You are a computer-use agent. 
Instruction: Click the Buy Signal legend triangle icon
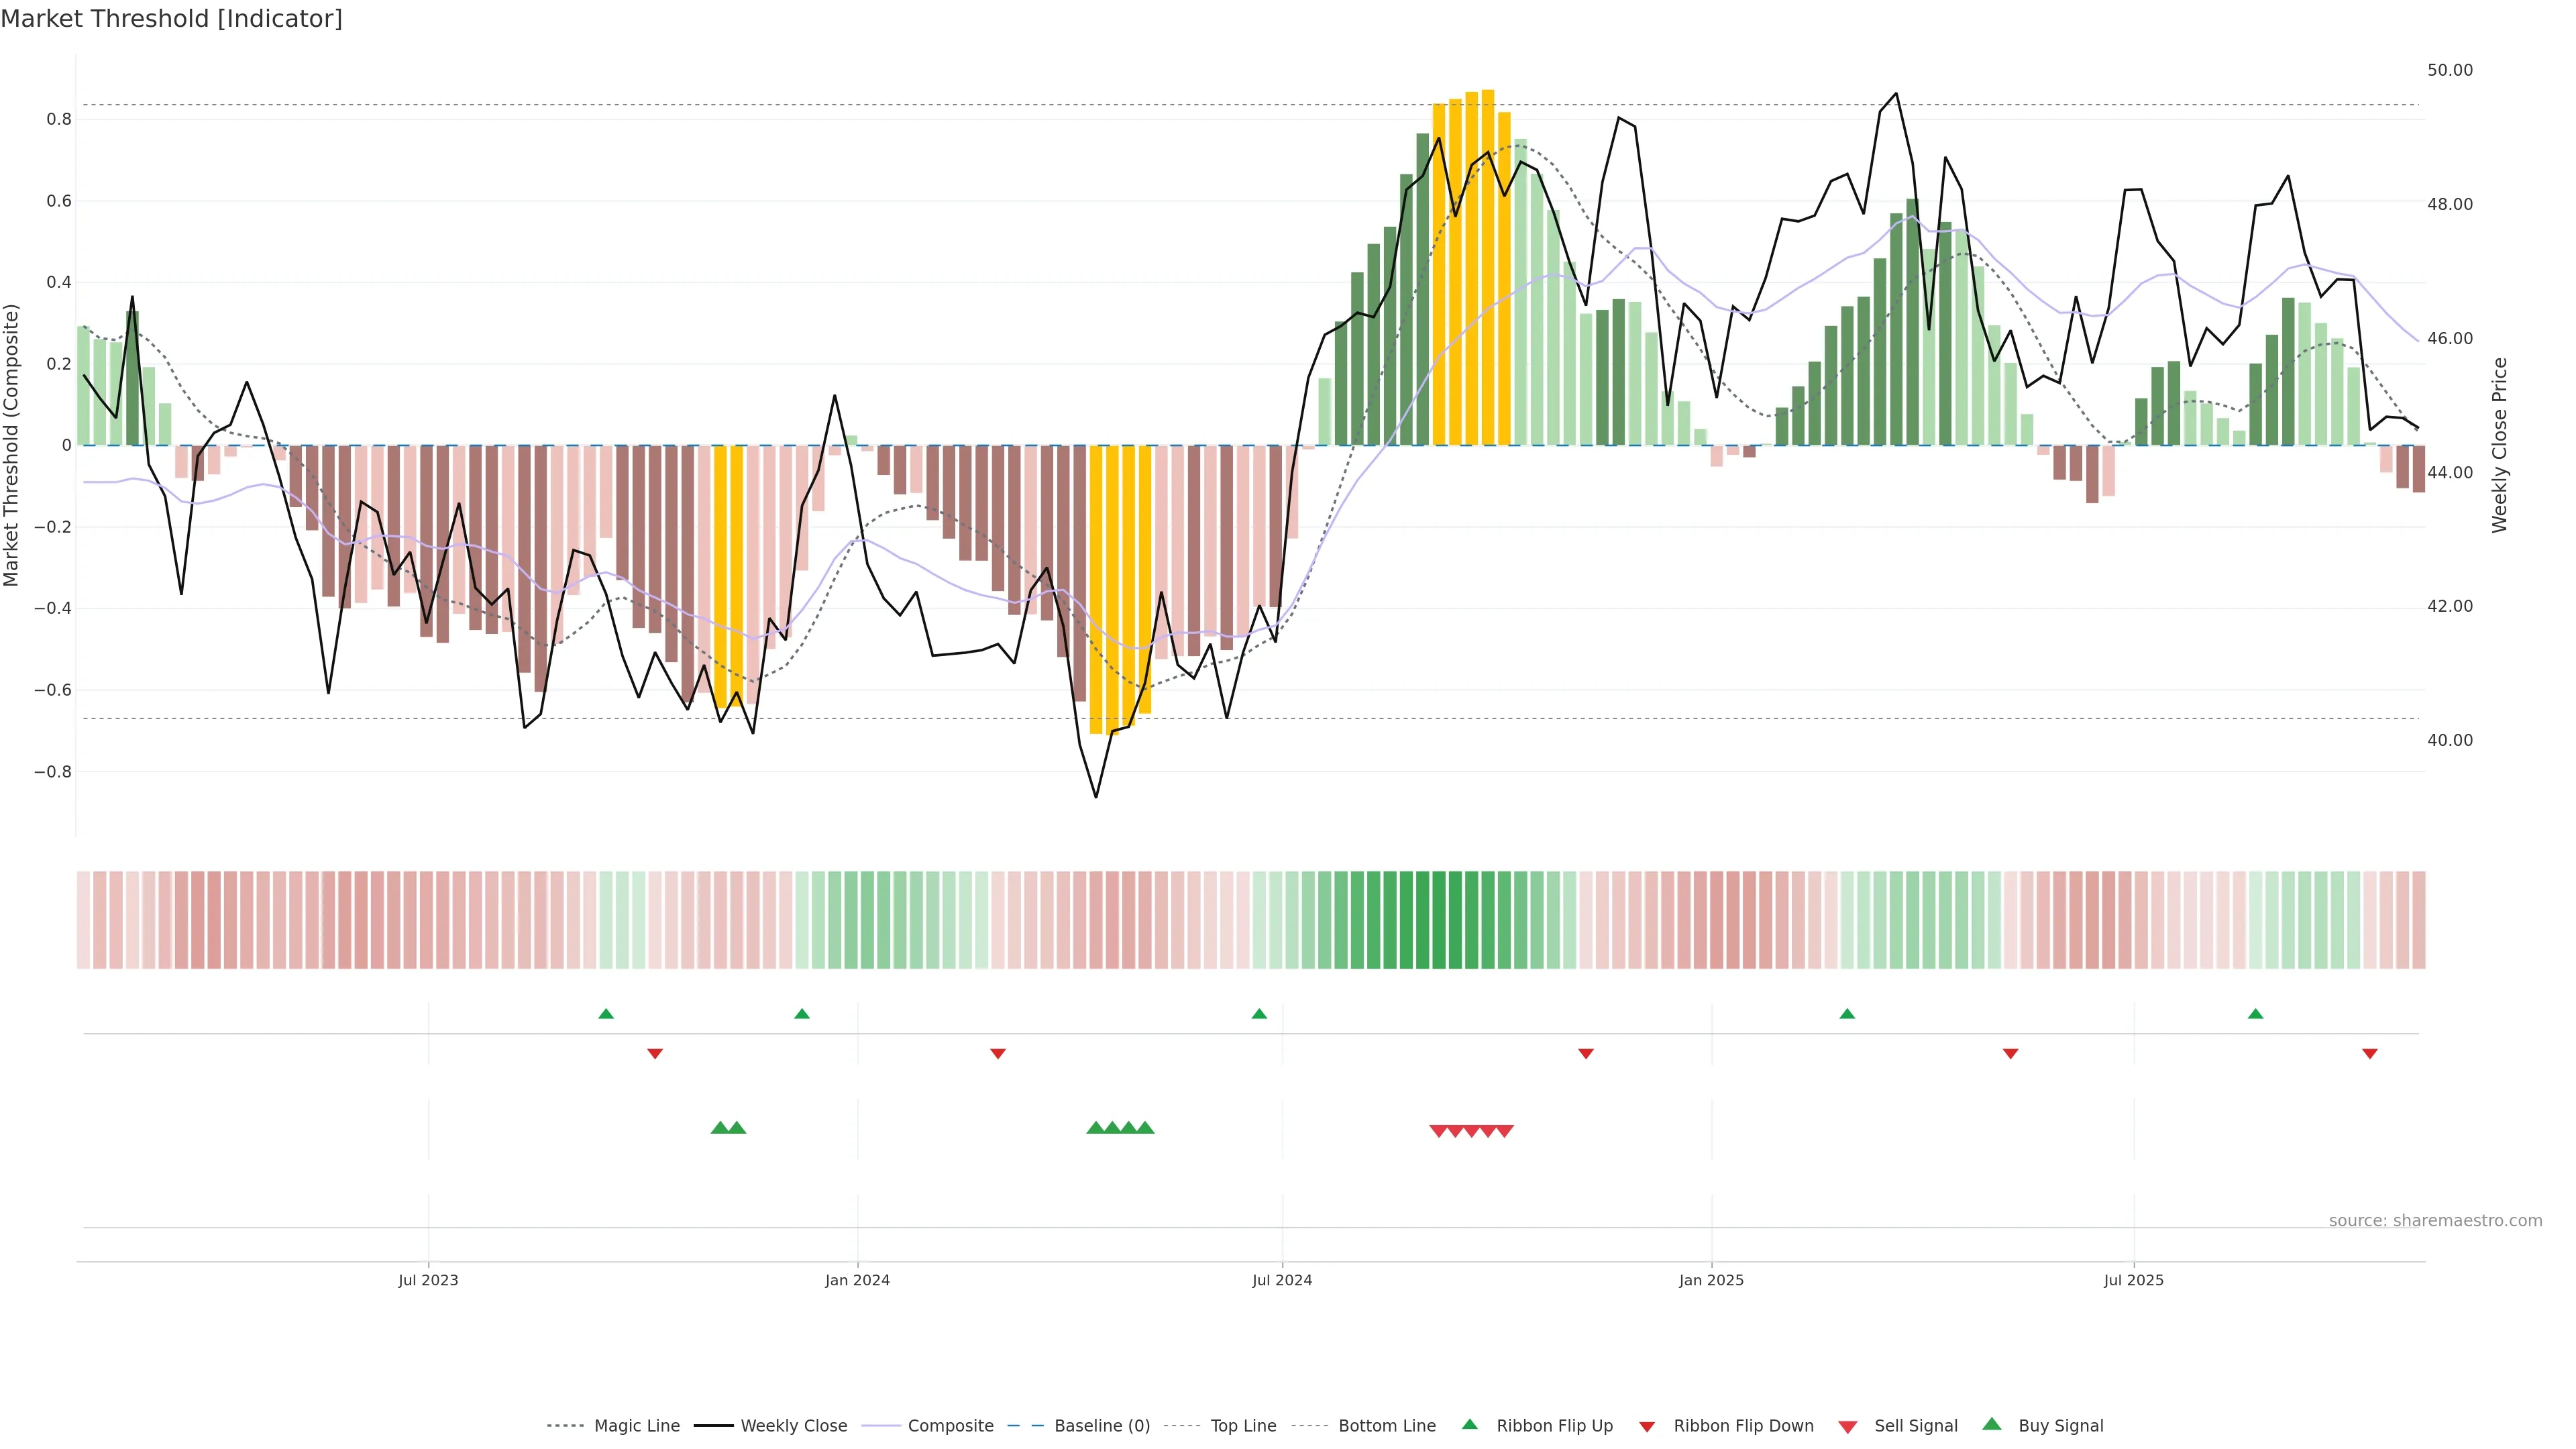(x=1992, y=1424)
